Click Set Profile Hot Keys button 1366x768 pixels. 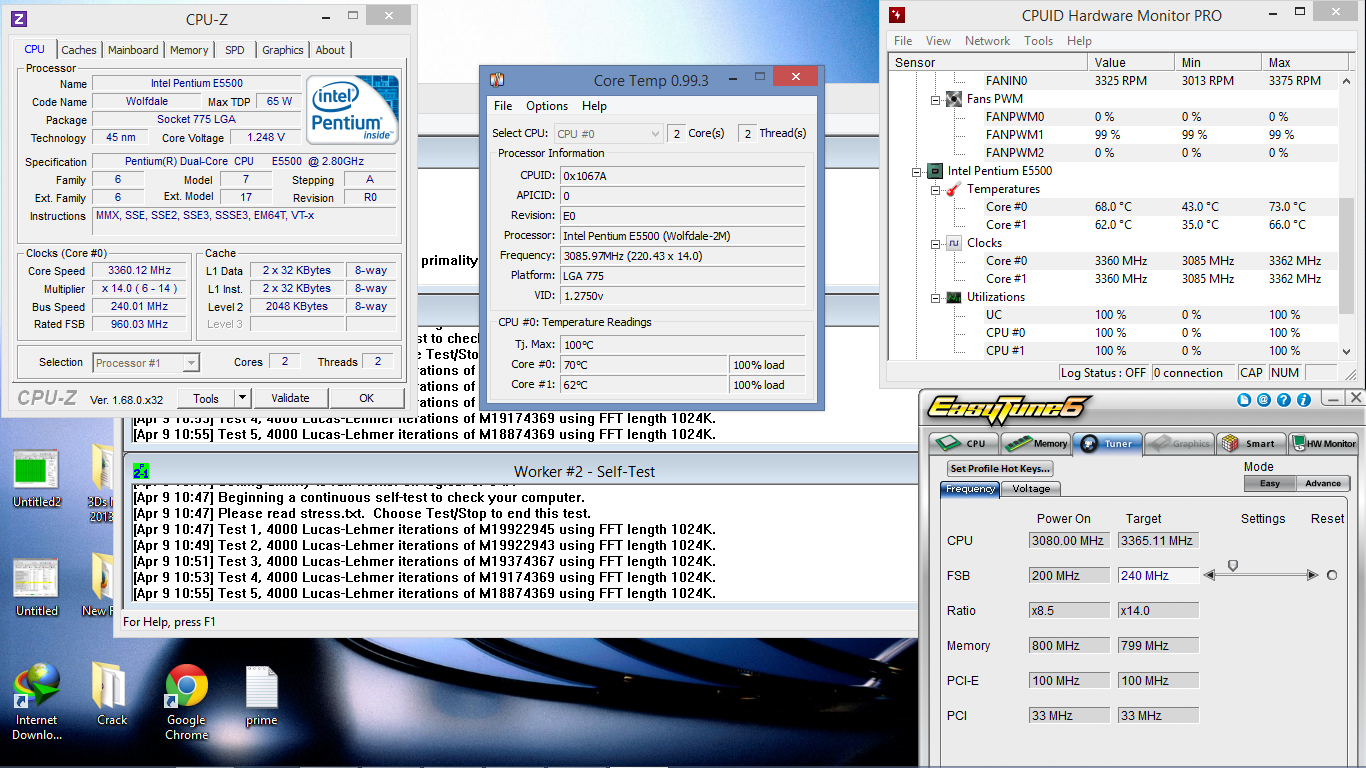(1000, 468)
